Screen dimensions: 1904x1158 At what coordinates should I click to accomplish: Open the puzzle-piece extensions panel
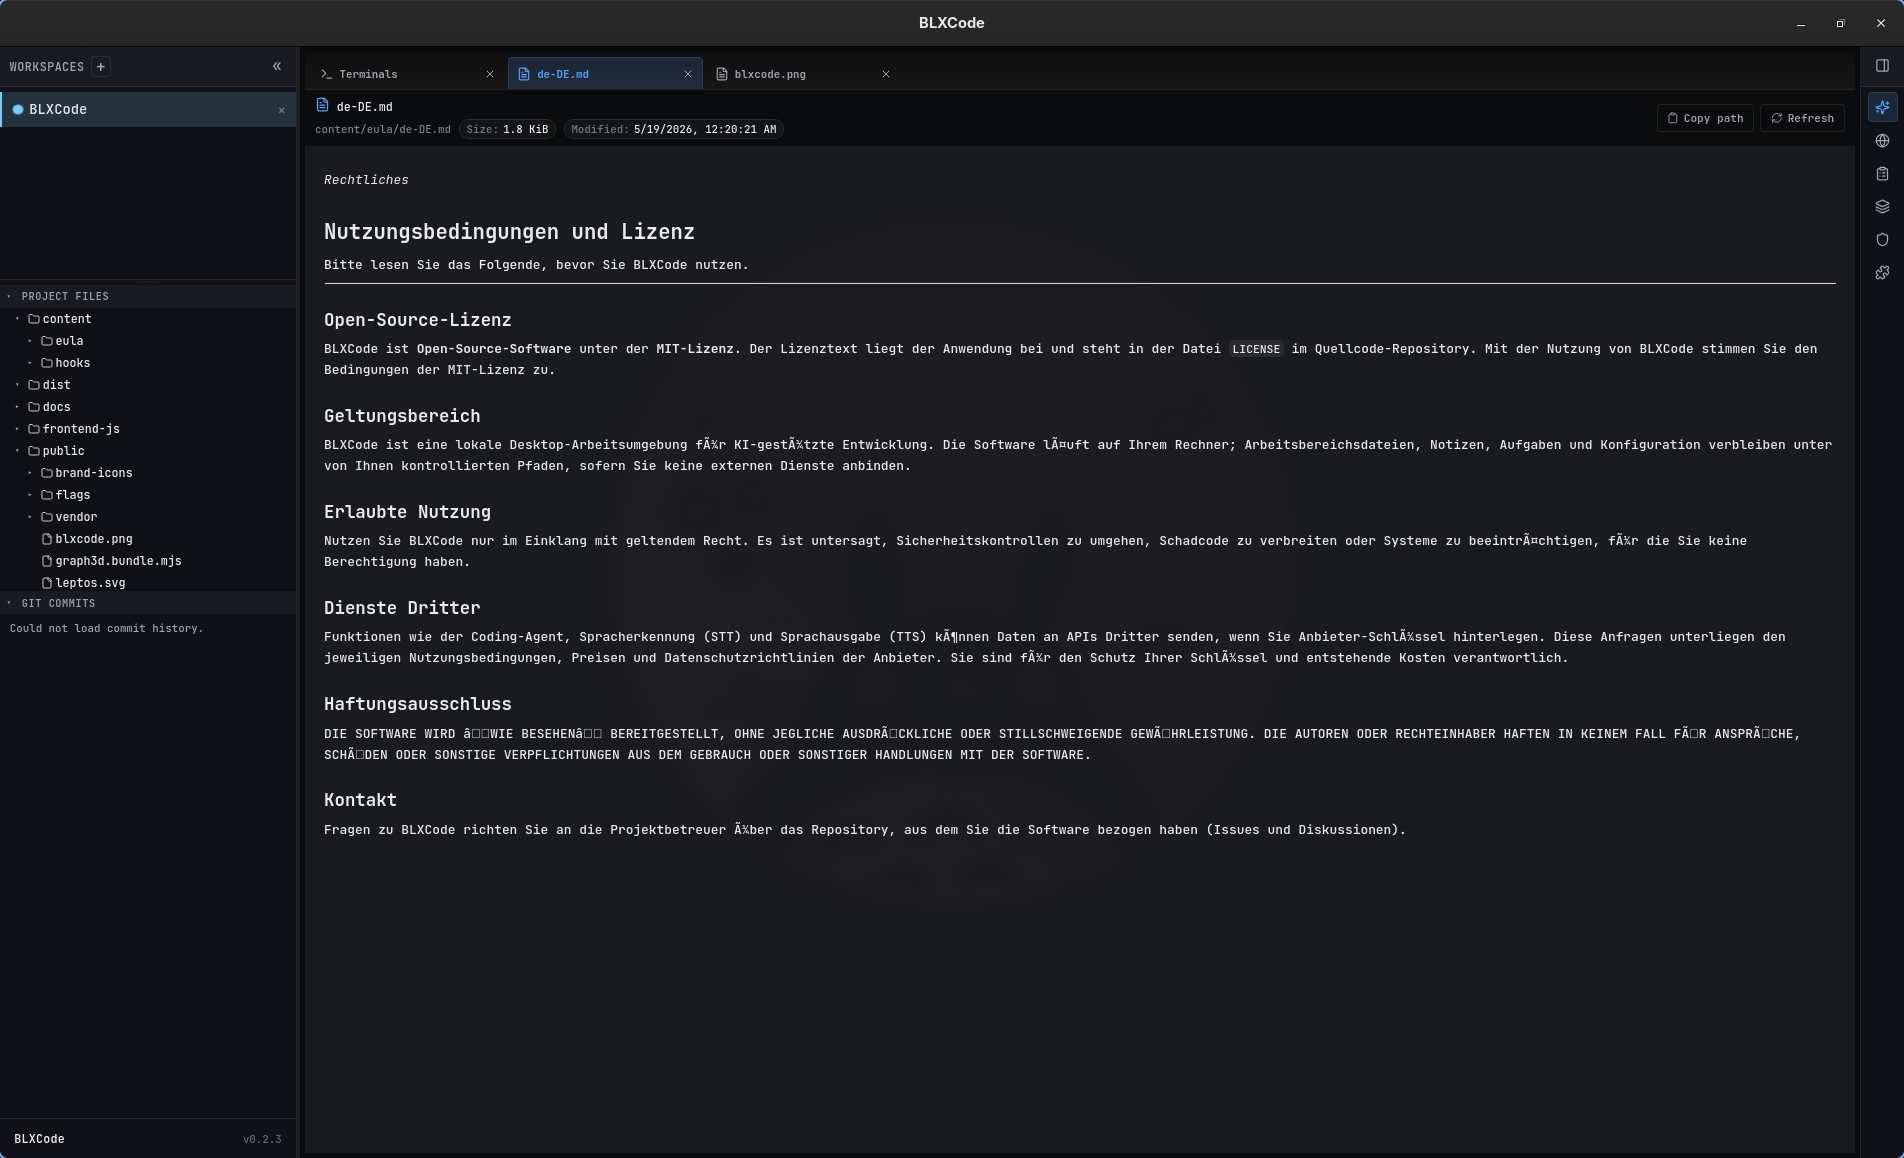(x=1882, y=273)
